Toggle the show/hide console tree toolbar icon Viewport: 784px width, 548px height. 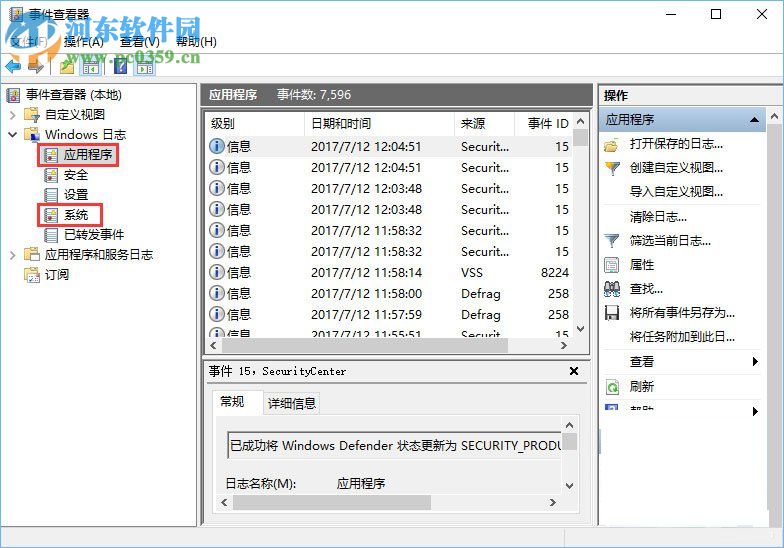click(x=90, y=66)
